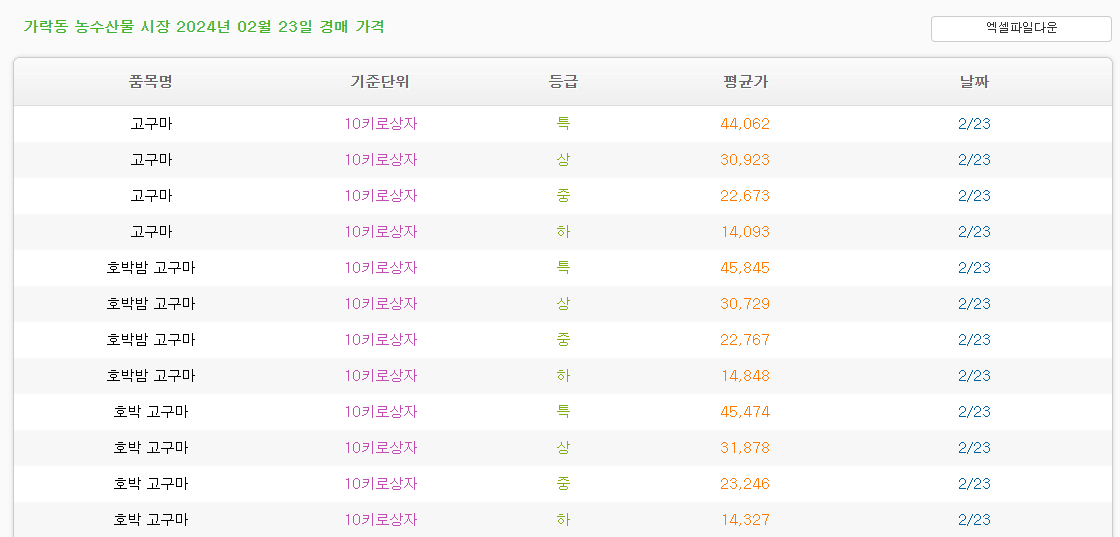This screenshot has height=537, width=1120.
Task: Click date 2/23 in the 14,093 row
Action: 974,232
